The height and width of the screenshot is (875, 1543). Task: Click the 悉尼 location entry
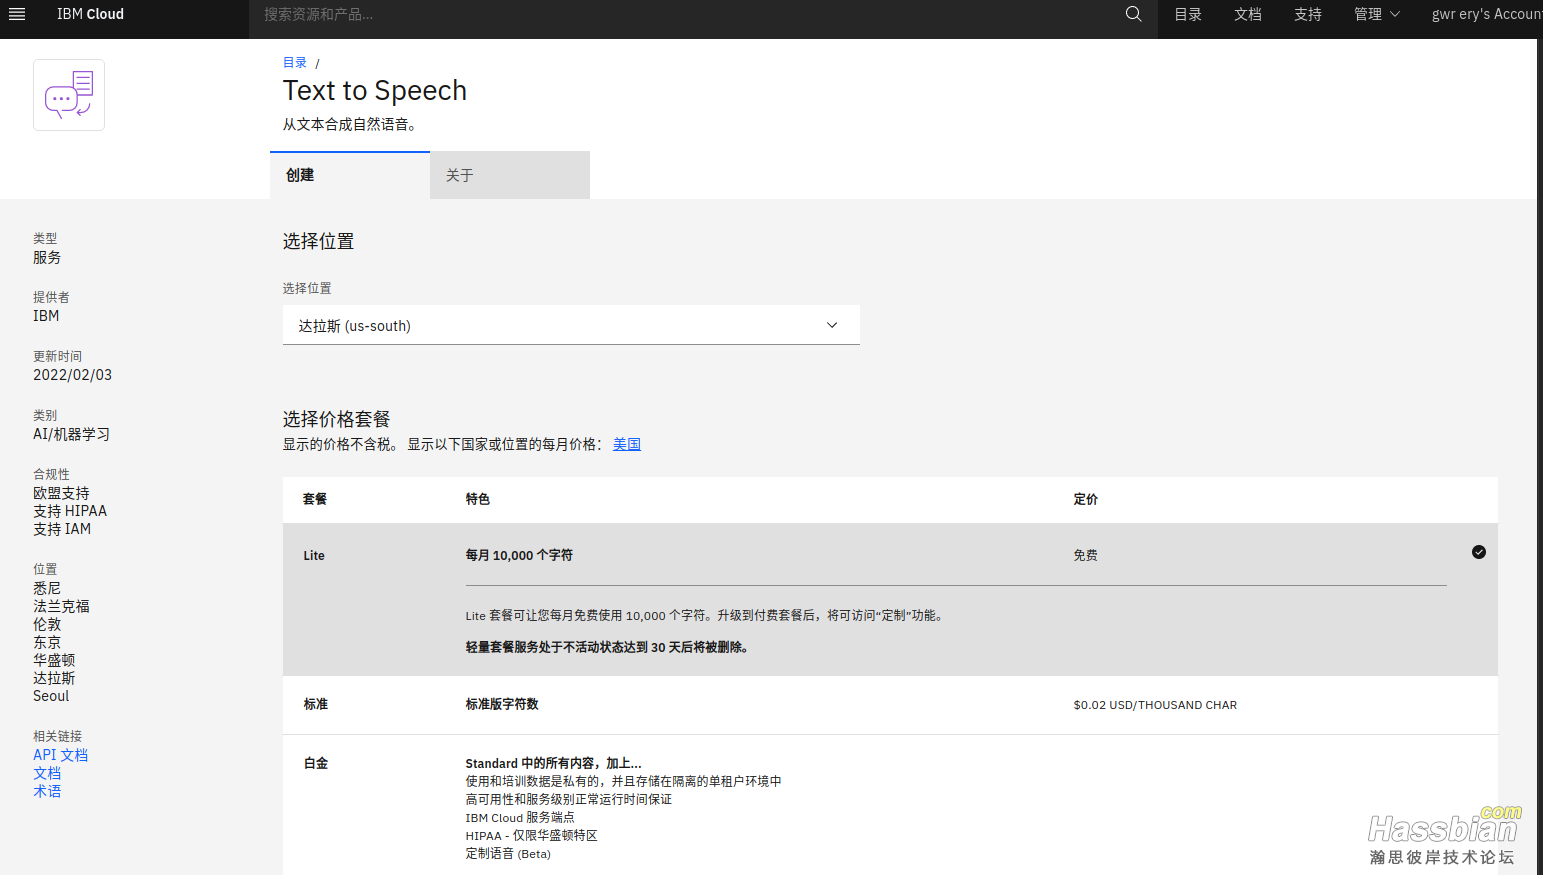[47, 588]
